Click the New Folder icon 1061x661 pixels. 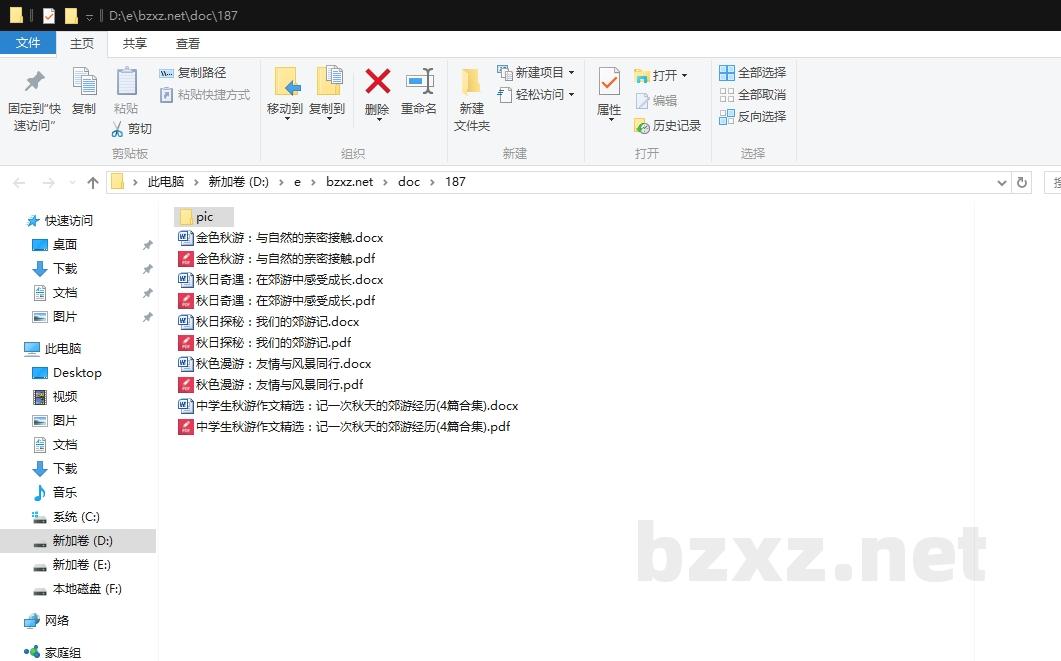tap(471, 82)
